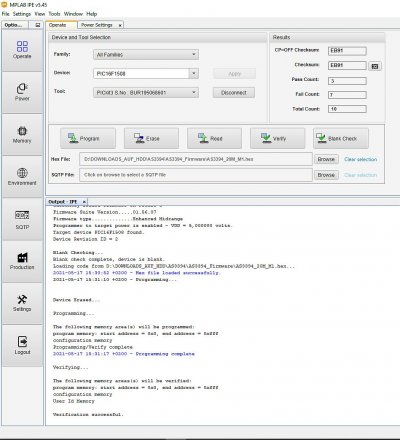The width and height of the screenshot is (400, 440).
Task: Open the Settings tools icon in sidebar
Action: pos(22,303)
